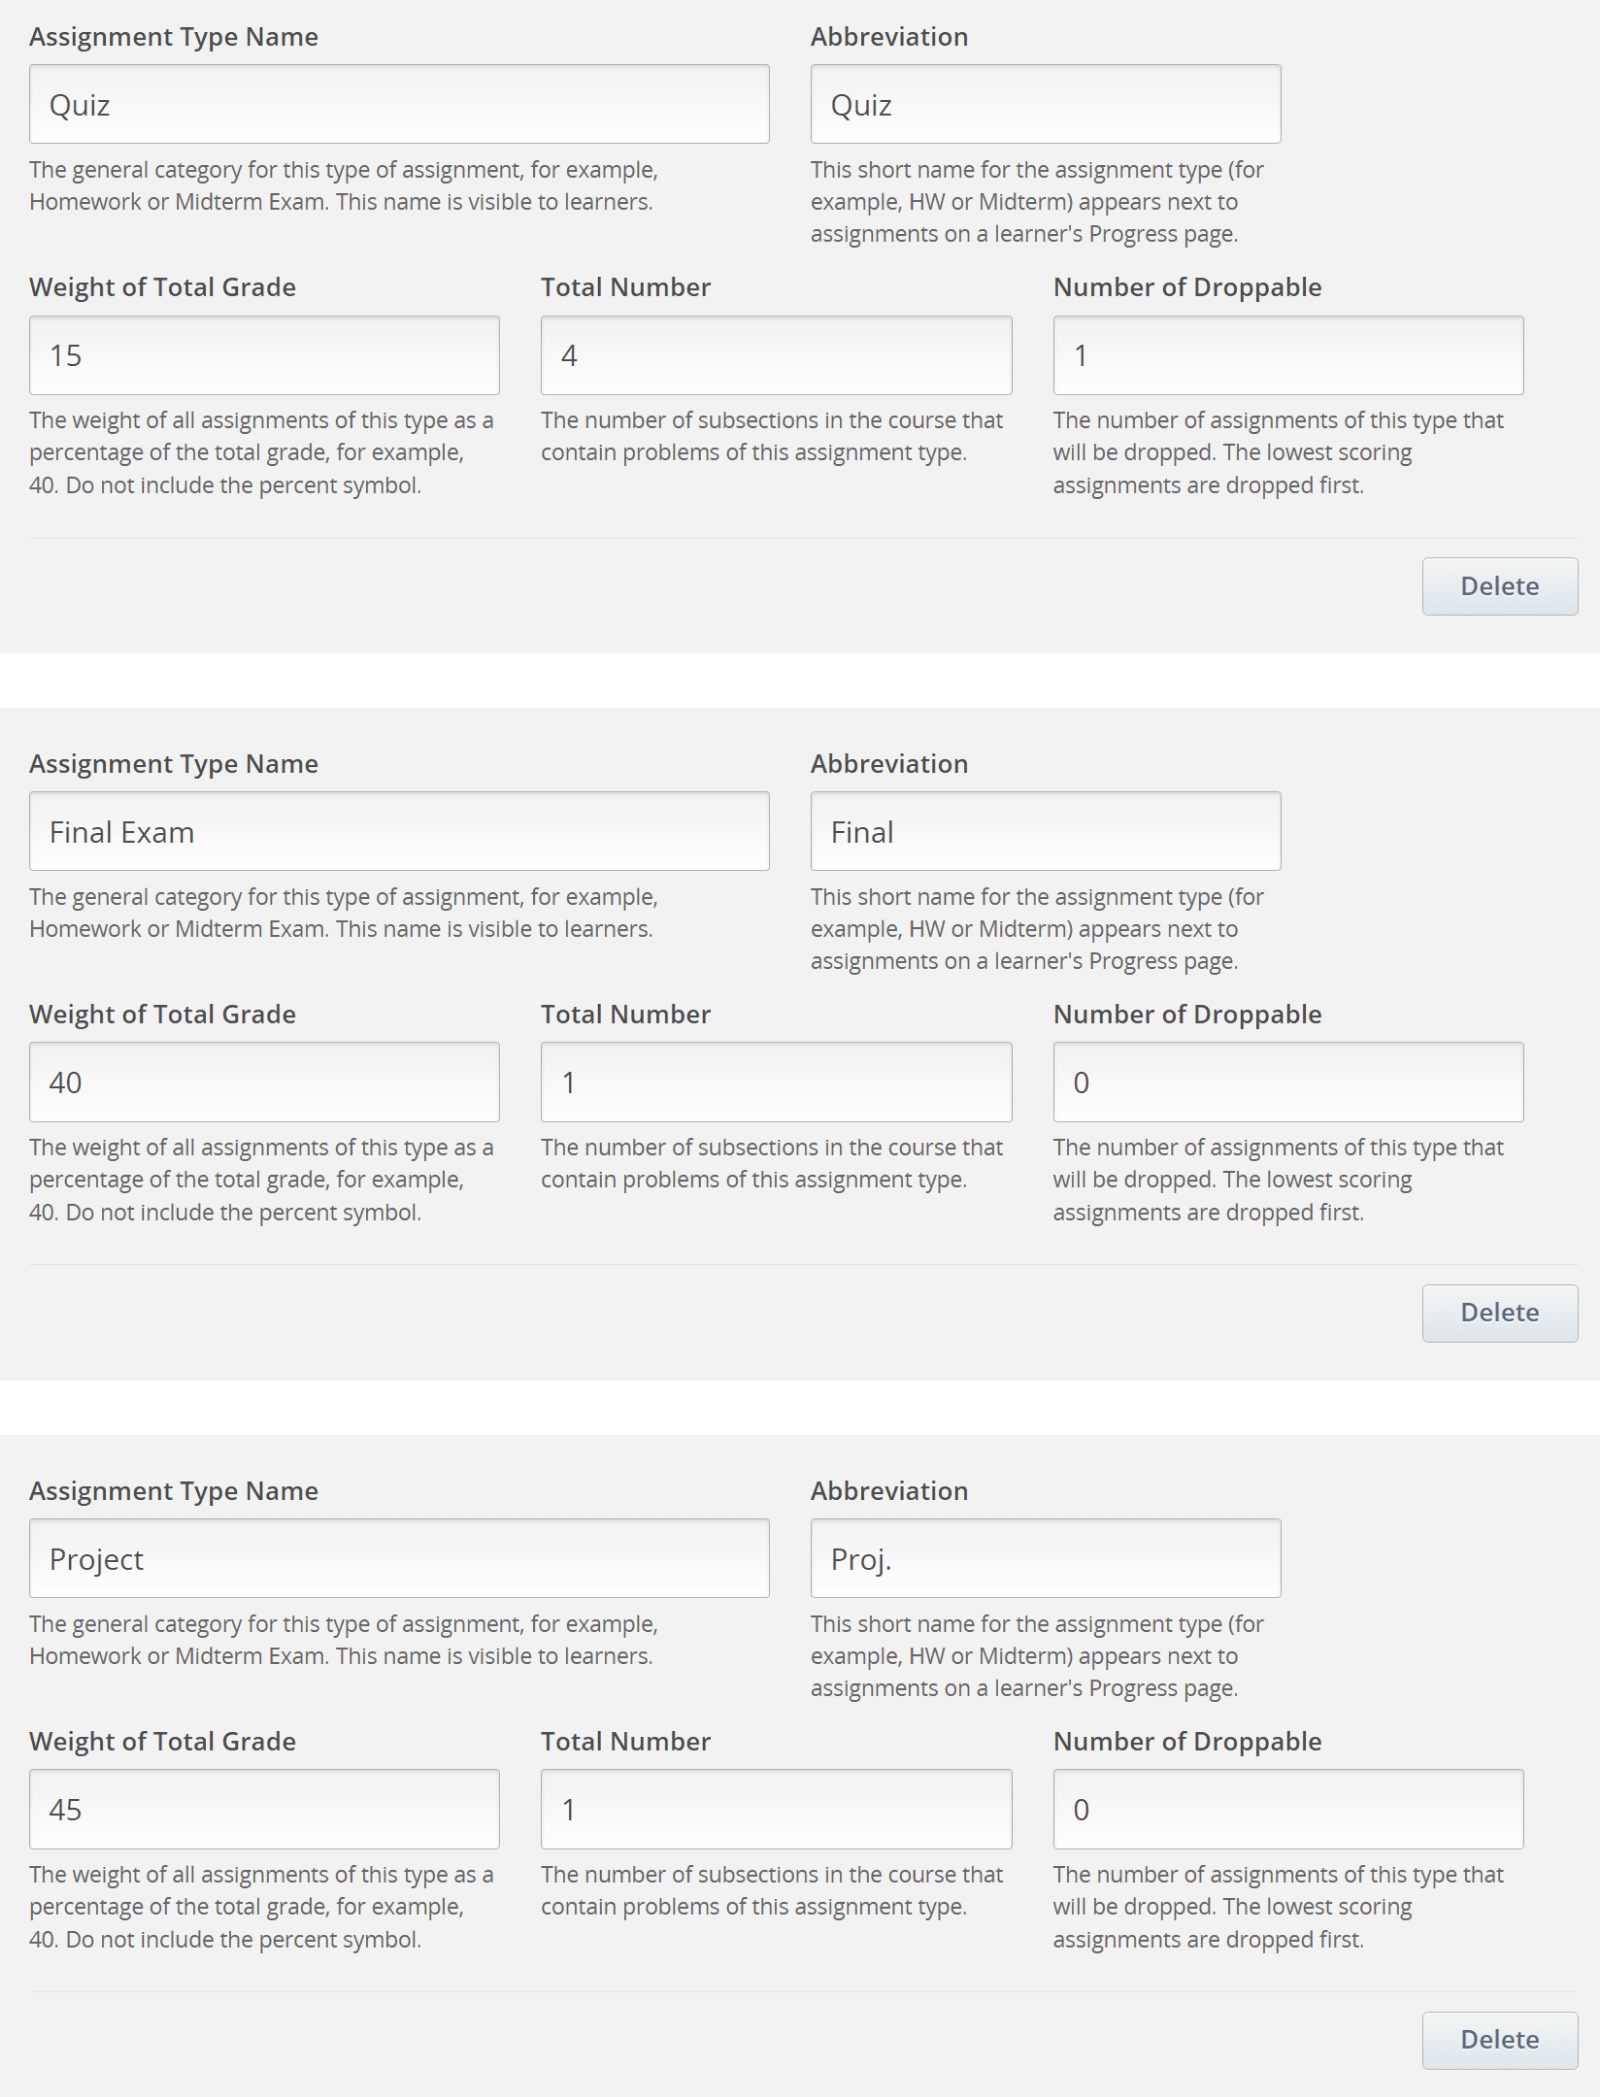Click the Project Total Number field

tap(778, 1808)
